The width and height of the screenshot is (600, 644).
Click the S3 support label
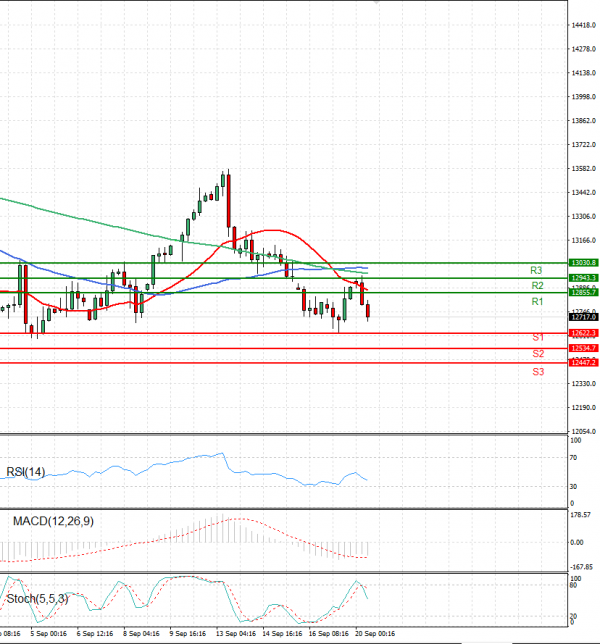[x=538, y=372]
